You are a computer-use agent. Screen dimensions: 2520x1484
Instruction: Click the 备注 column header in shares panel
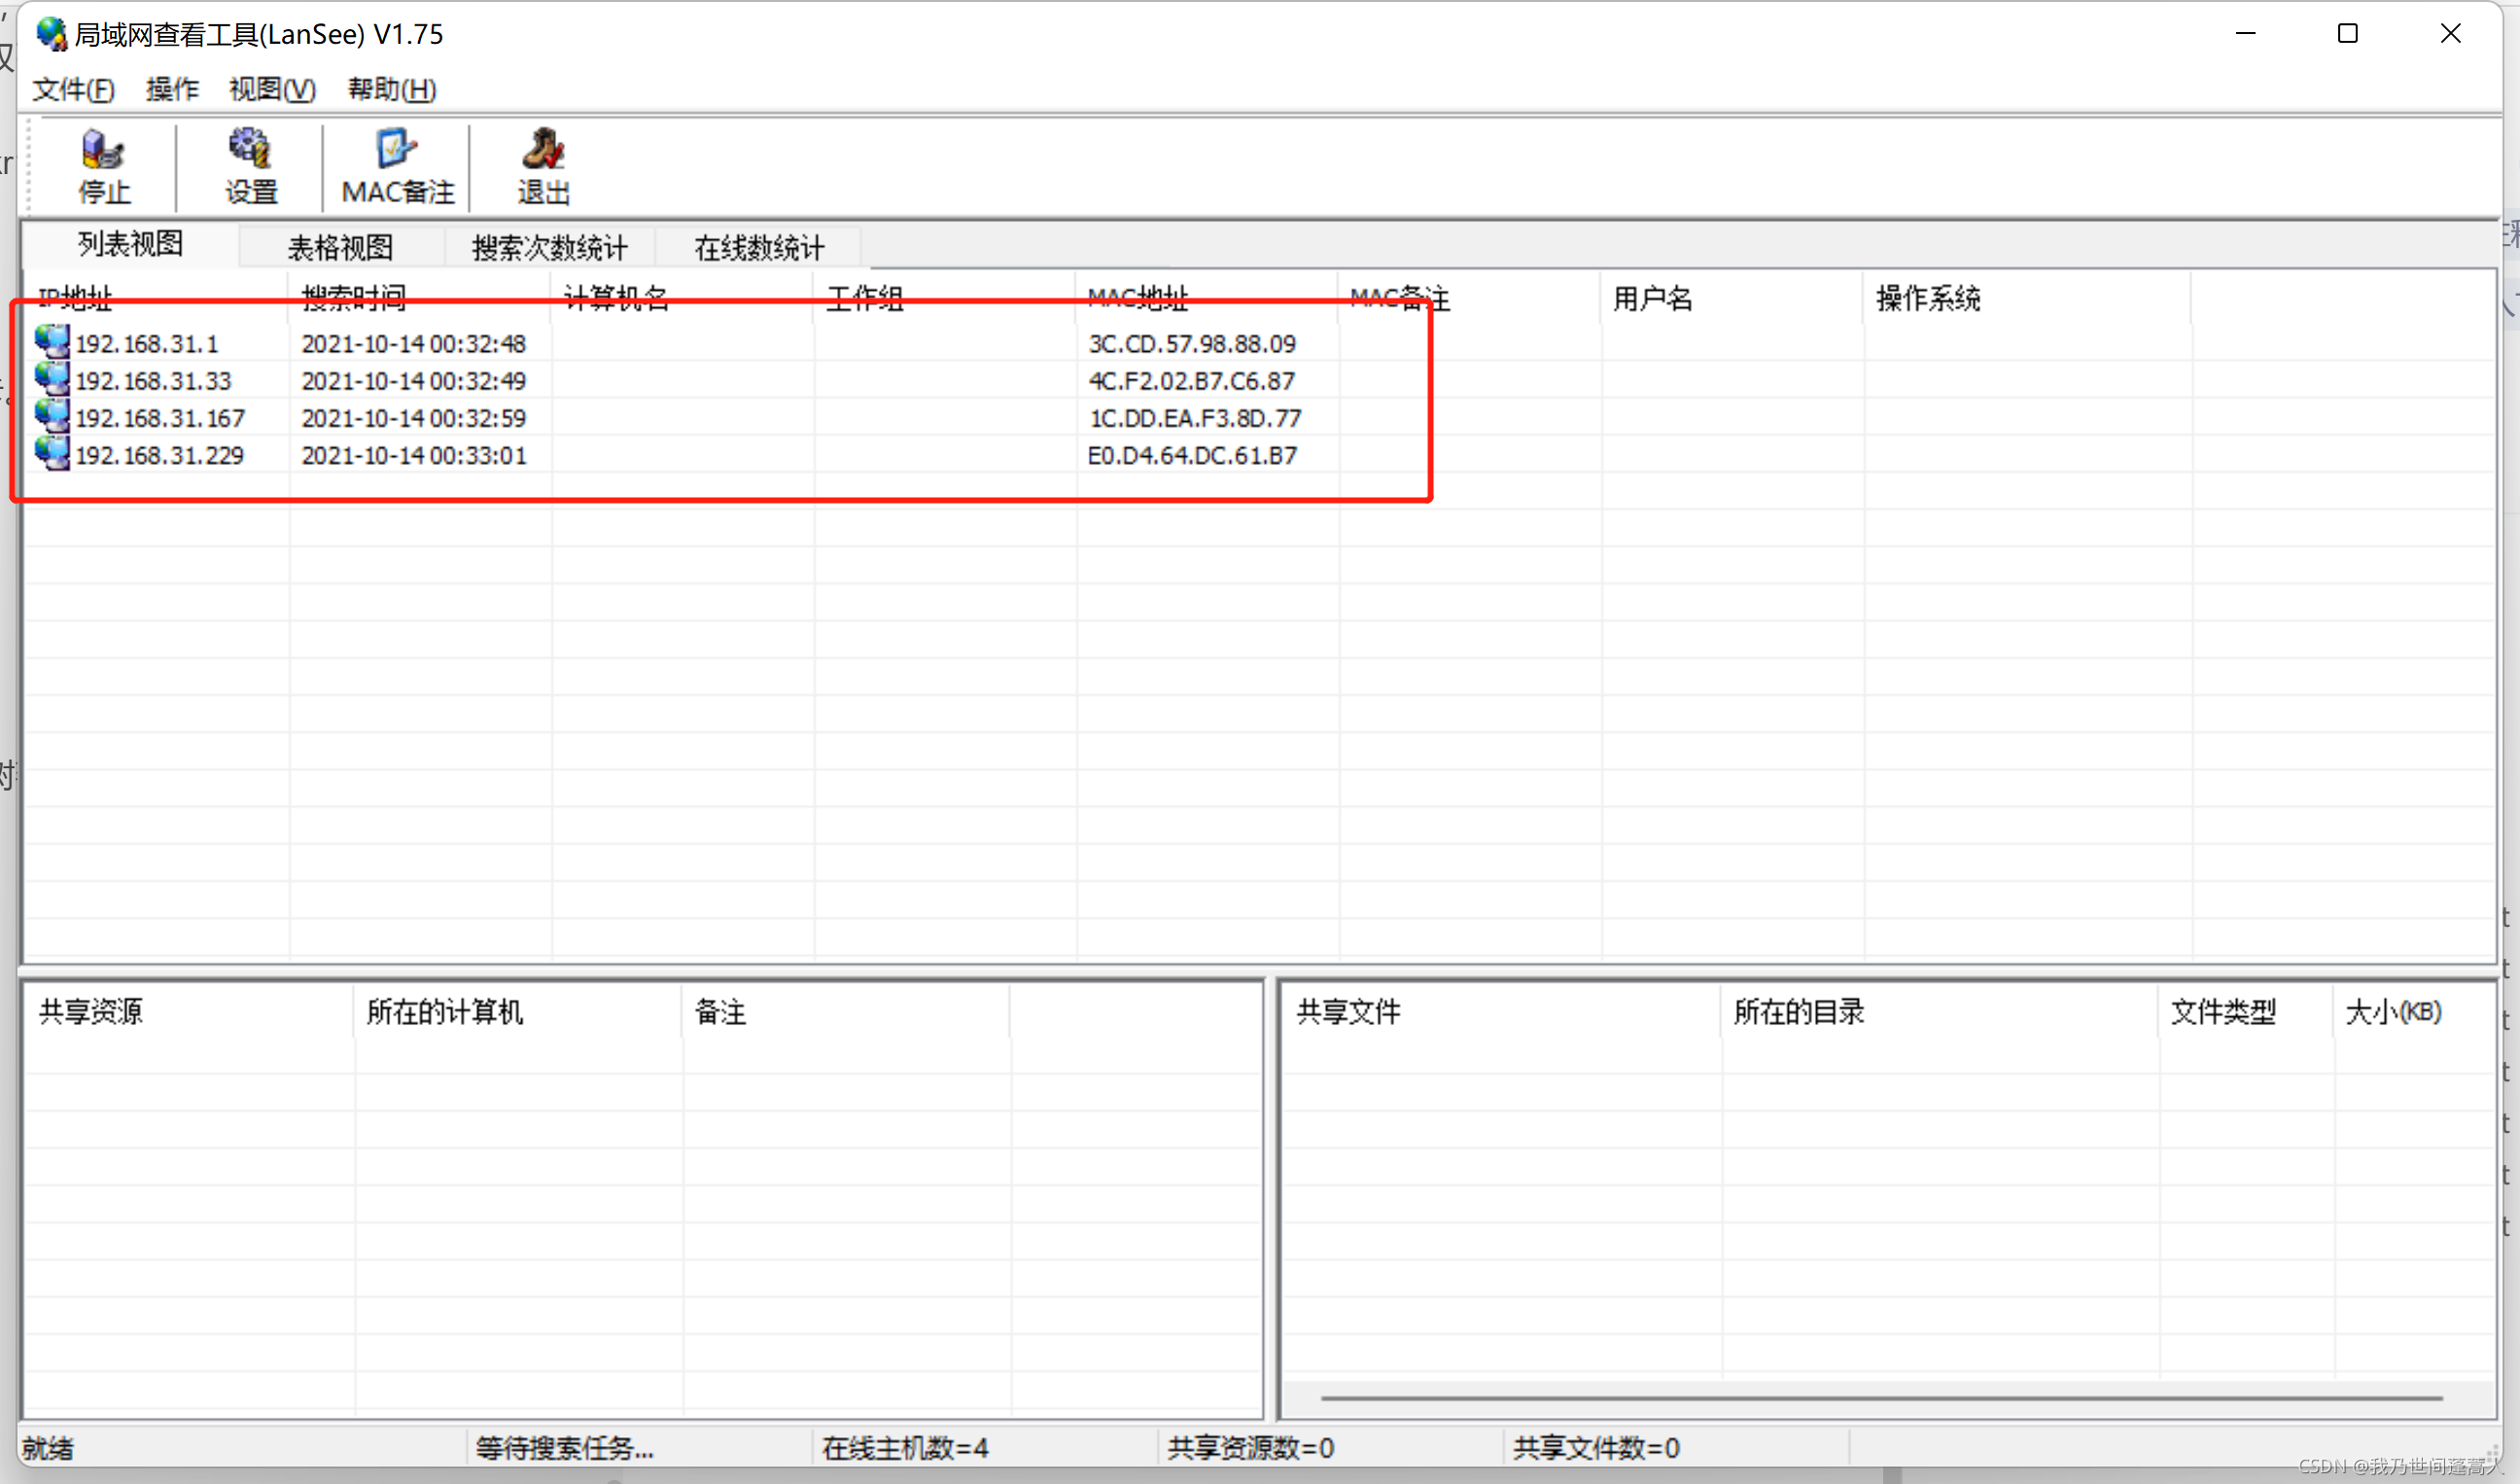[846, 1012]
